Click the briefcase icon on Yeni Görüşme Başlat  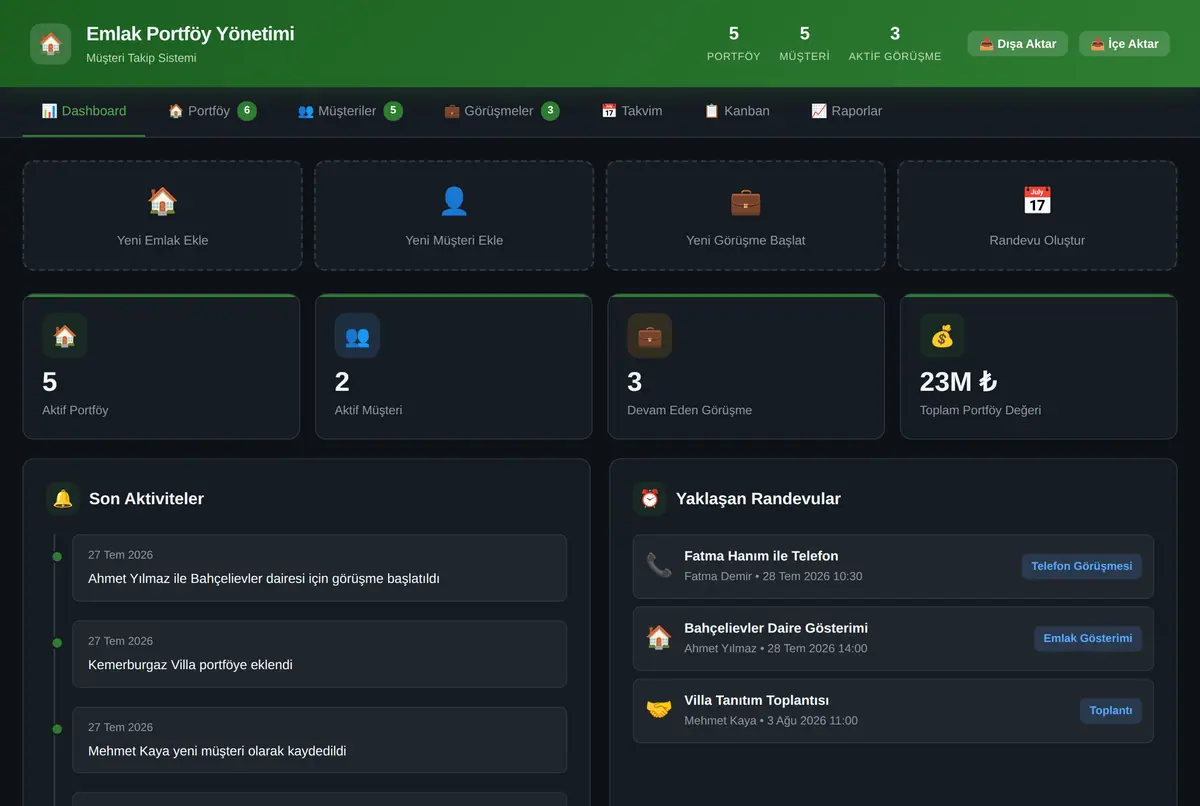click(x=746, y=201)
